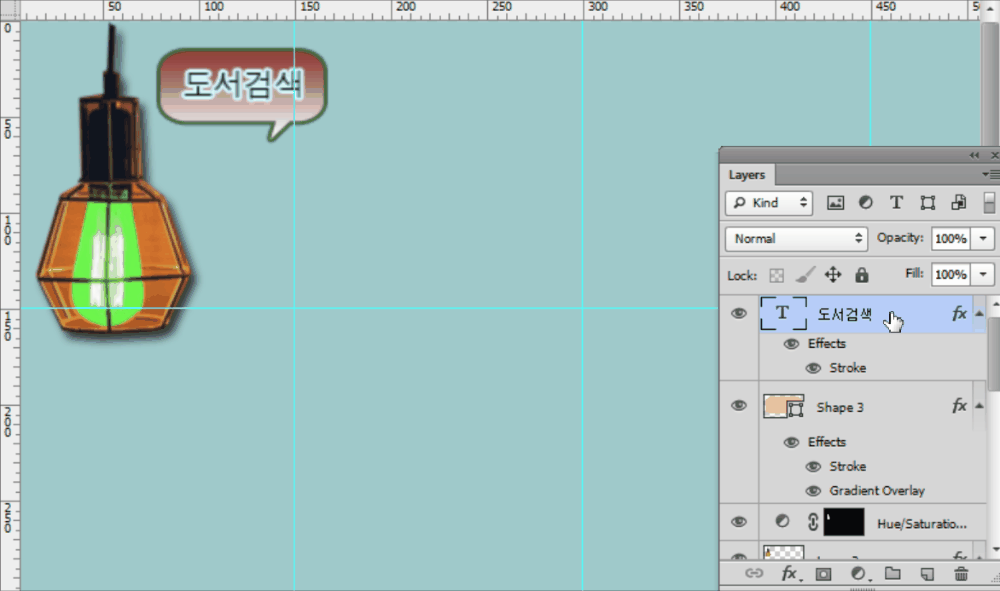Click the fx icon on 도서검색 layer
Screen dimensions: 1000x591
pyautogui.click(x=959, y=313)
